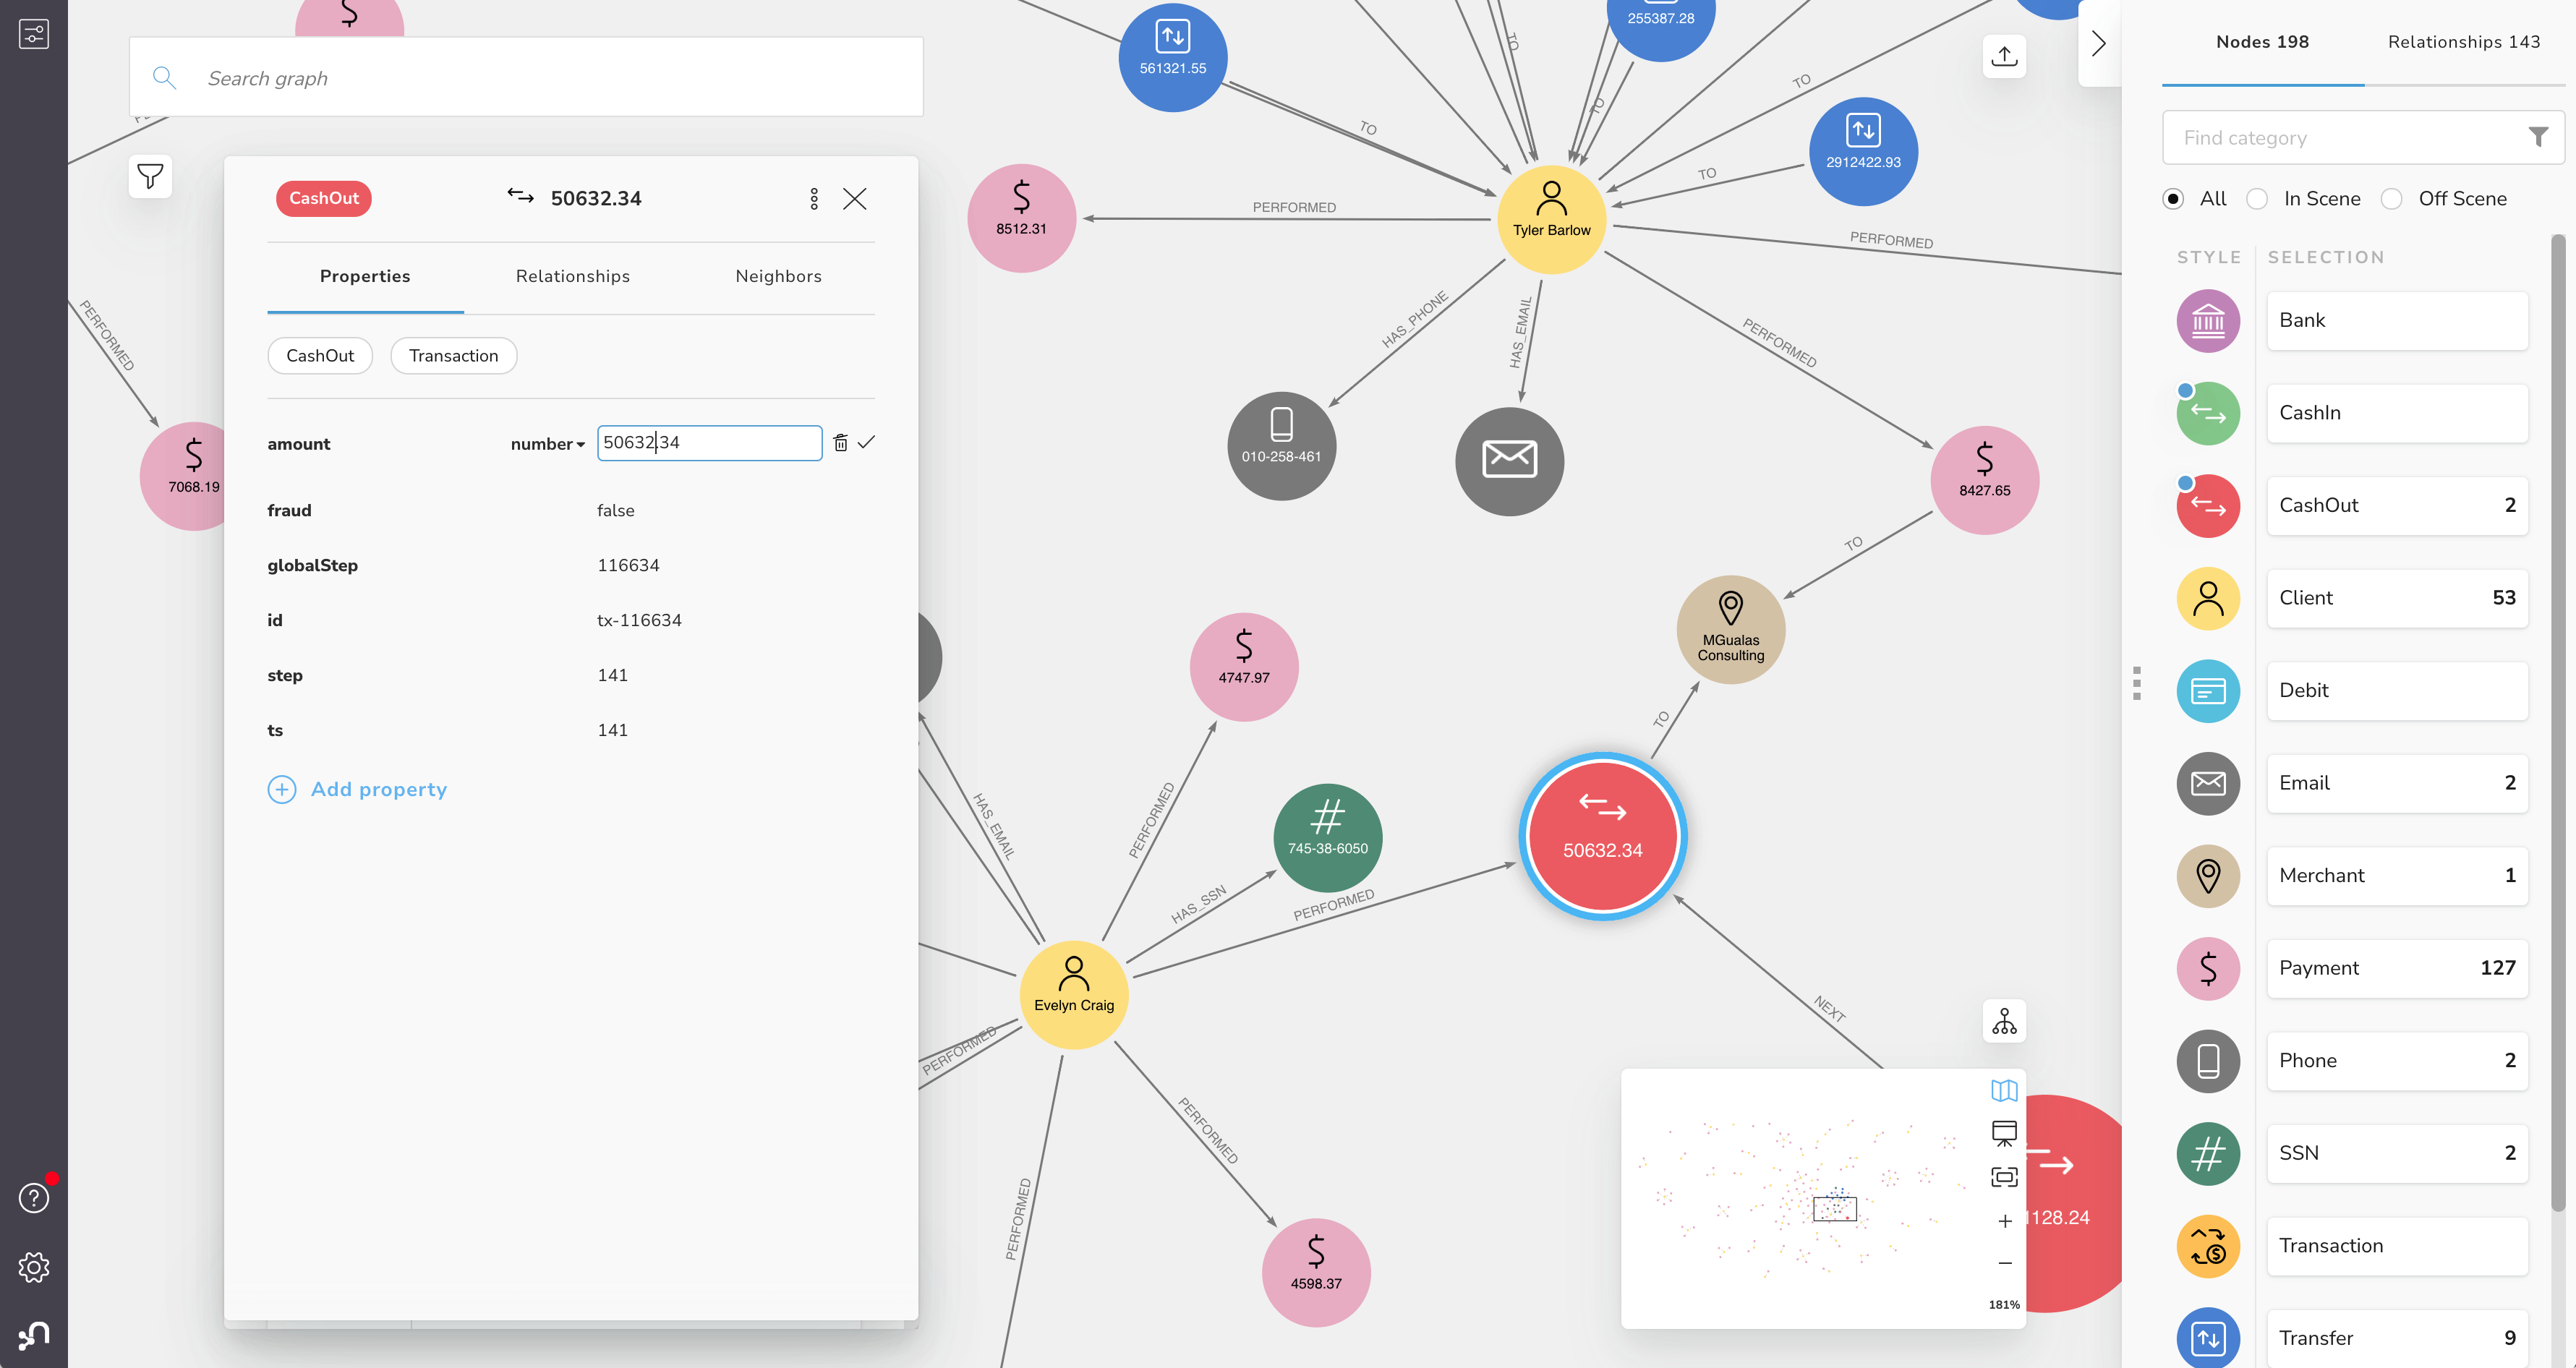This screenshot has height=1368, width=2576.
Task: Click the fit-to-screen icon
Action: pos(2004,1177)
